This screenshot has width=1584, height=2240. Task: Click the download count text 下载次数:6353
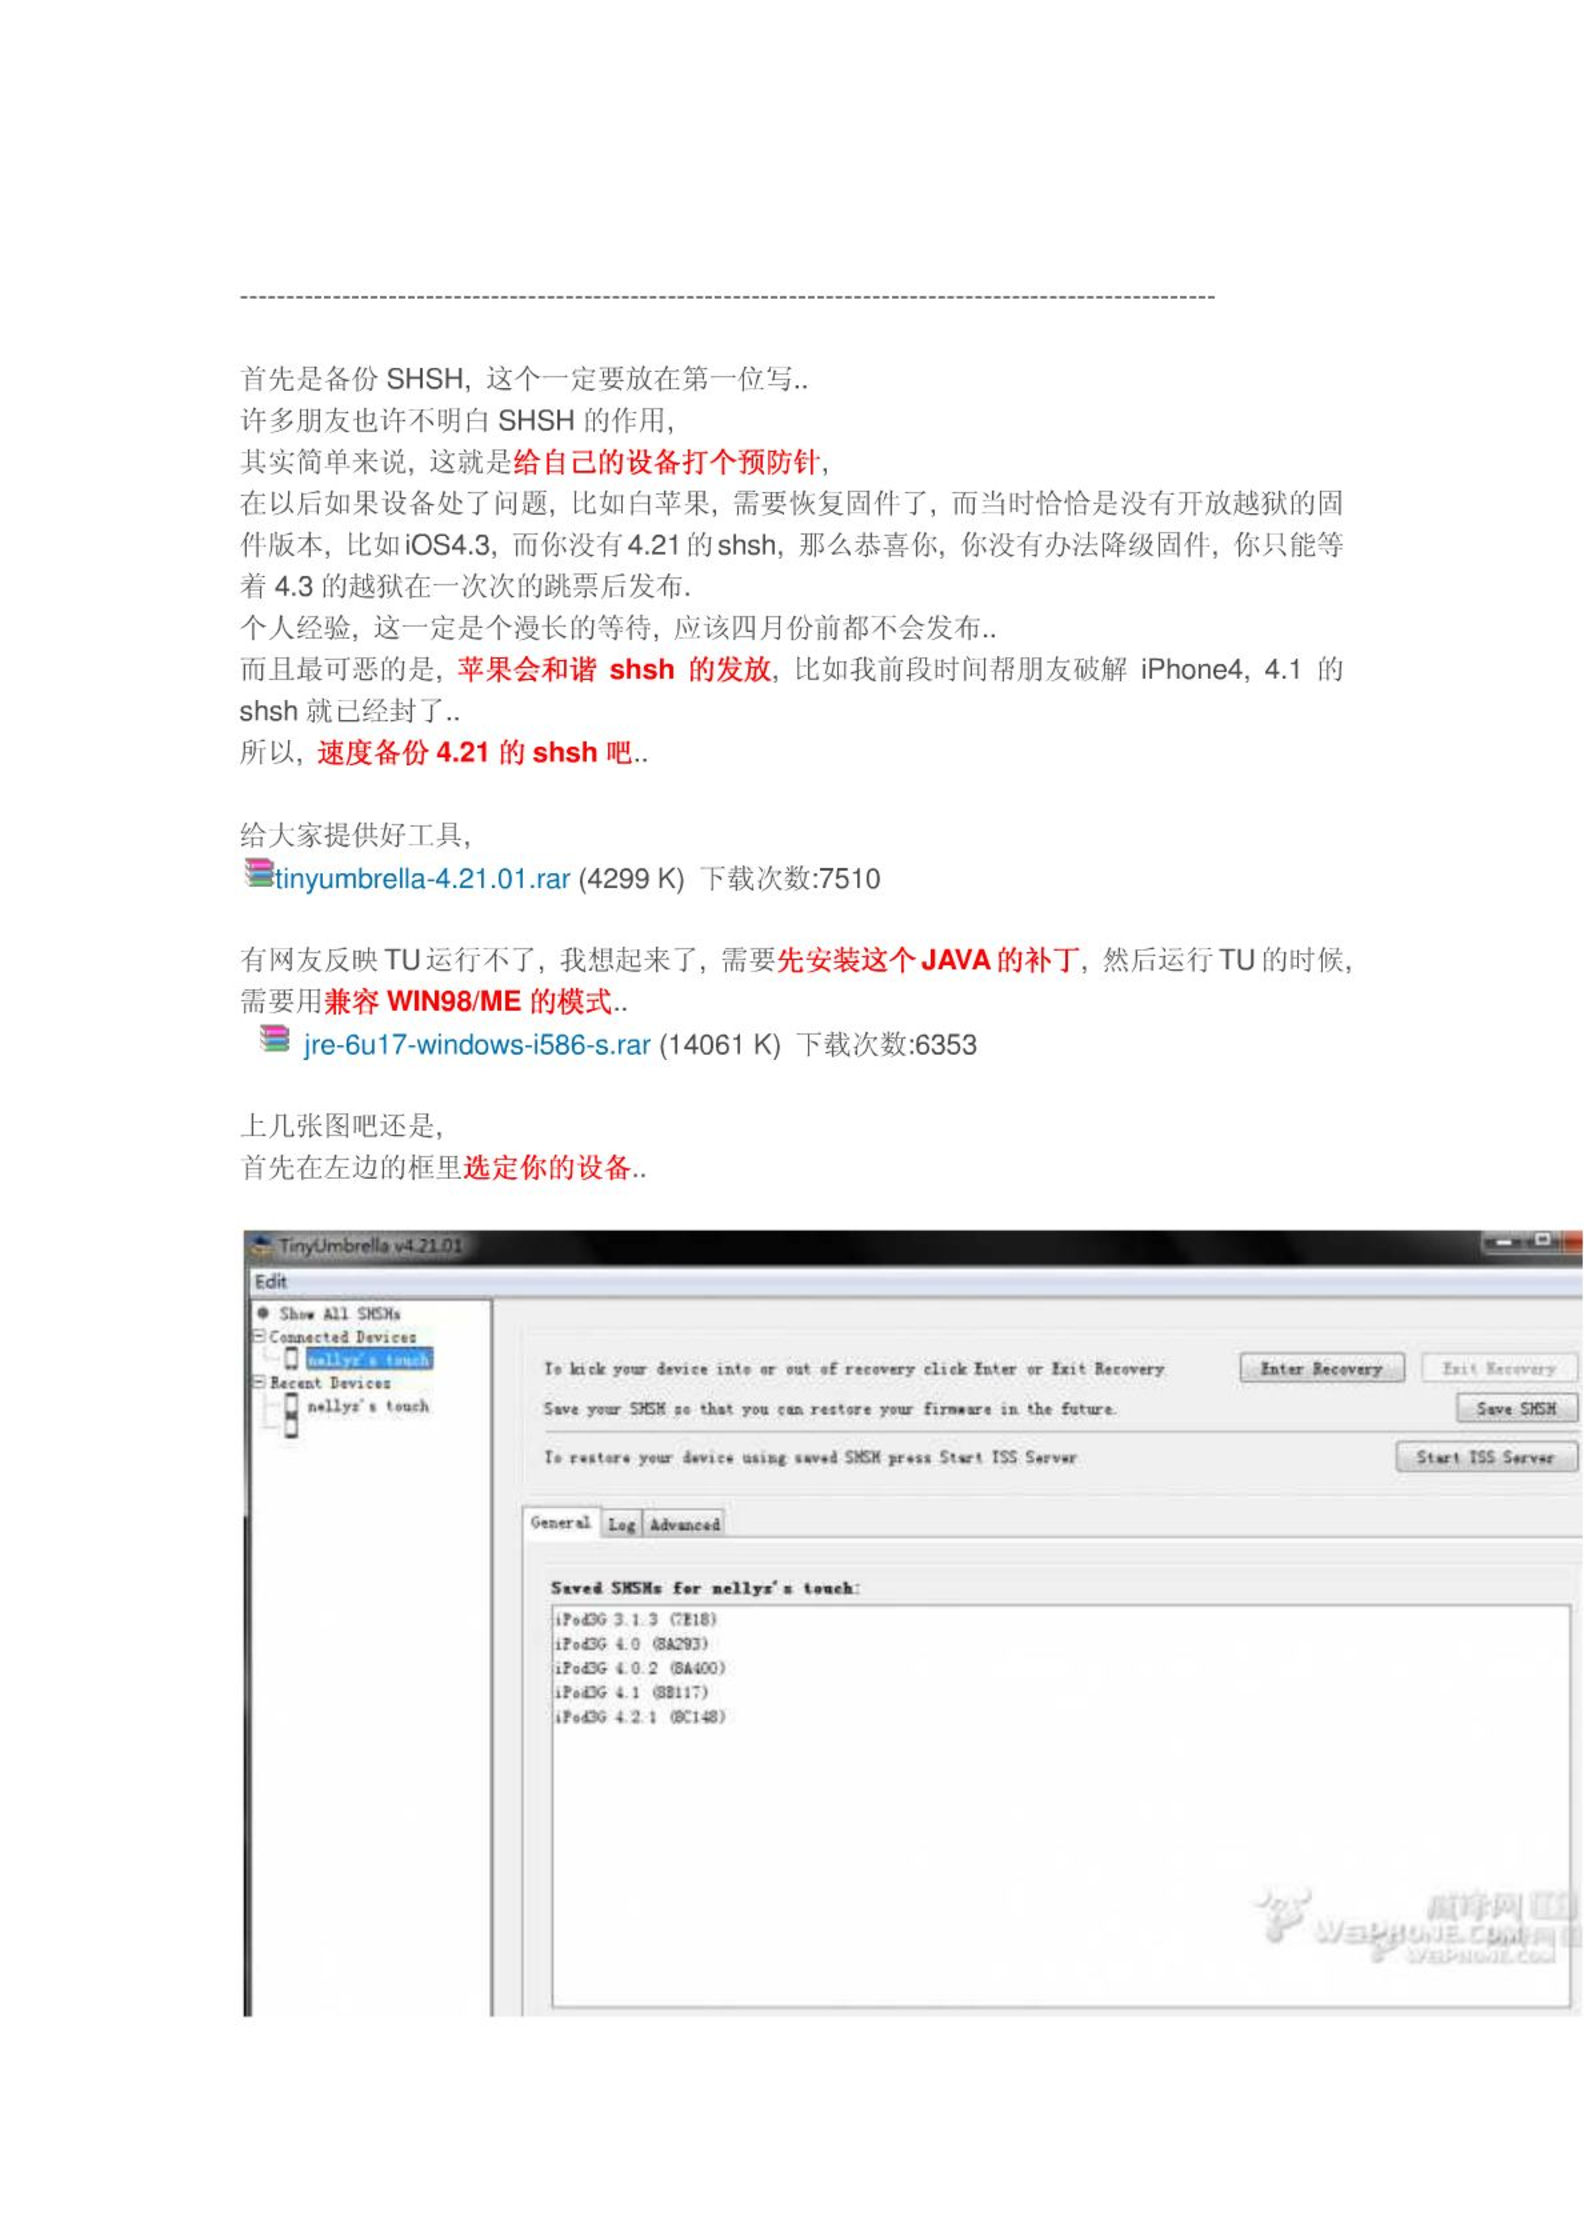(886, 1045)
